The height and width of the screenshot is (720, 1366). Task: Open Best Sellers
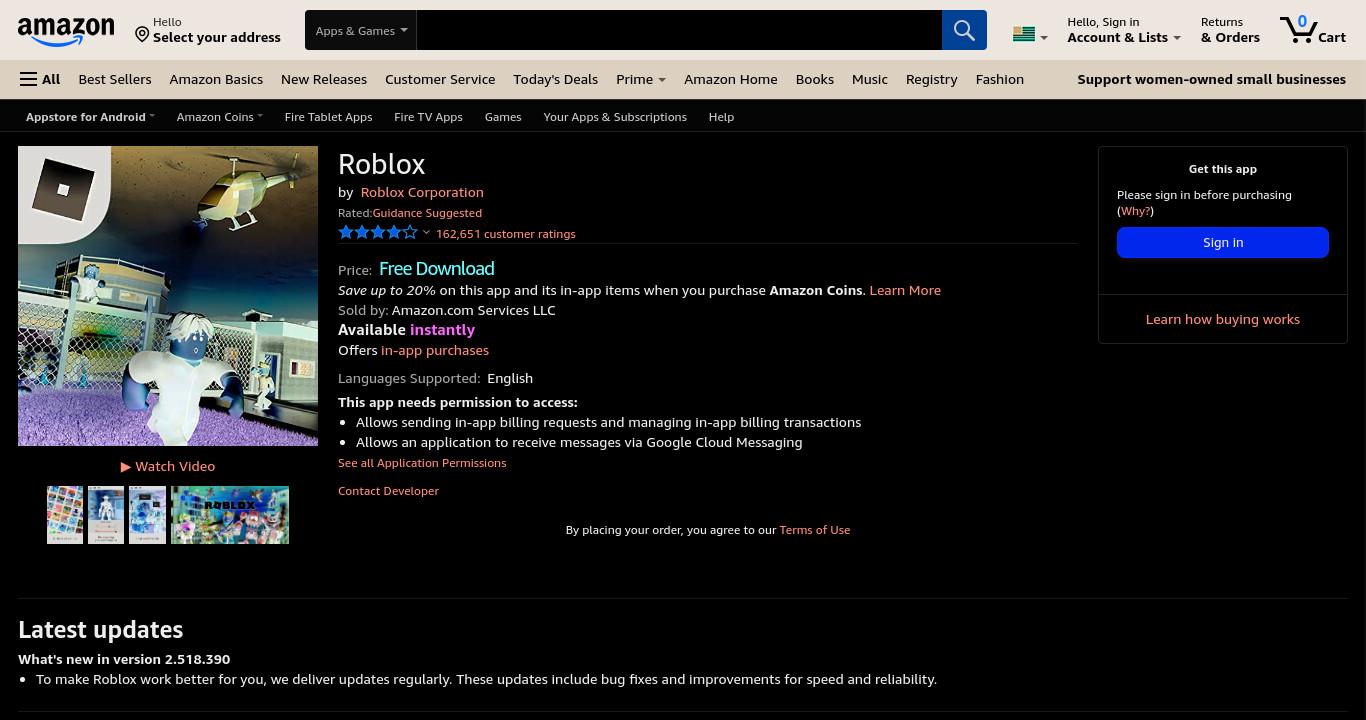115,79
